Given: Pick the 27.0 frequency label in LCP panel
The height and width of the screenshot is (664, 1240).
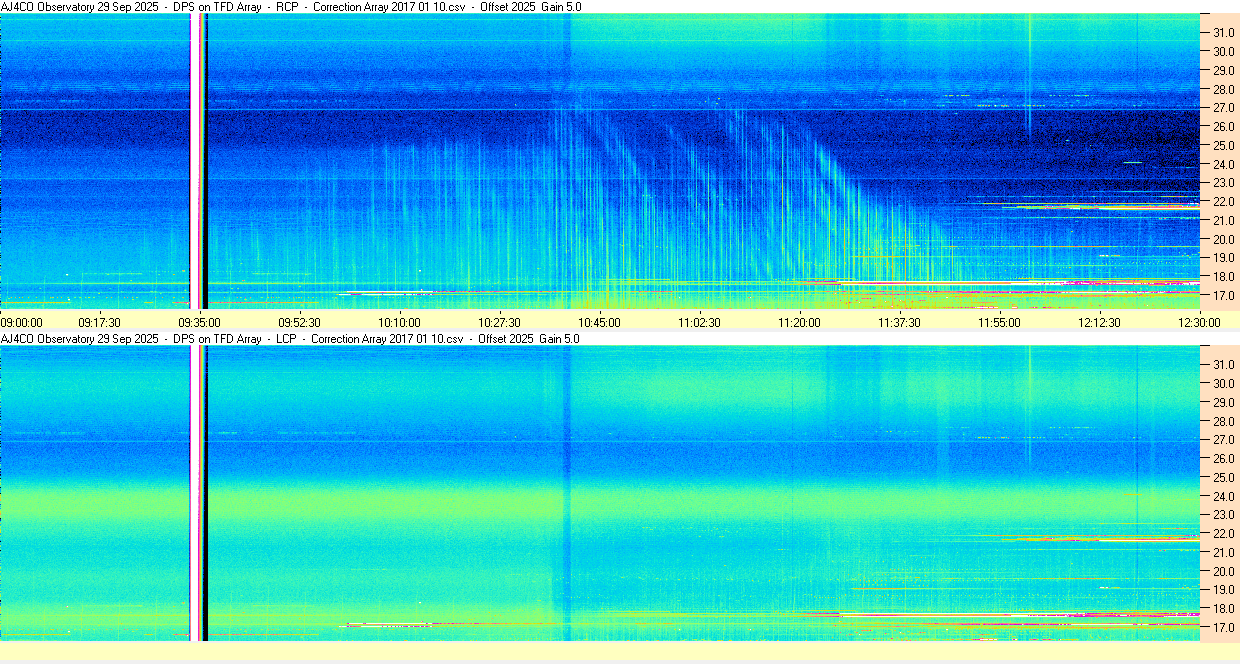Looking at the screenshot, I should [1223, 440].
